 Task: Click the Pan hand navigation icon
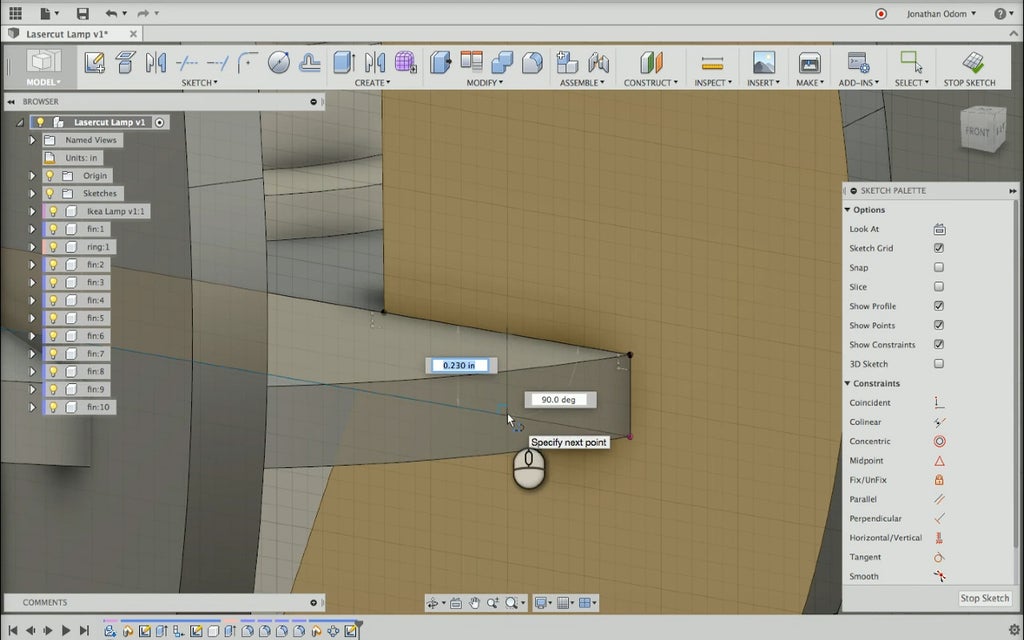click(474, 603)
